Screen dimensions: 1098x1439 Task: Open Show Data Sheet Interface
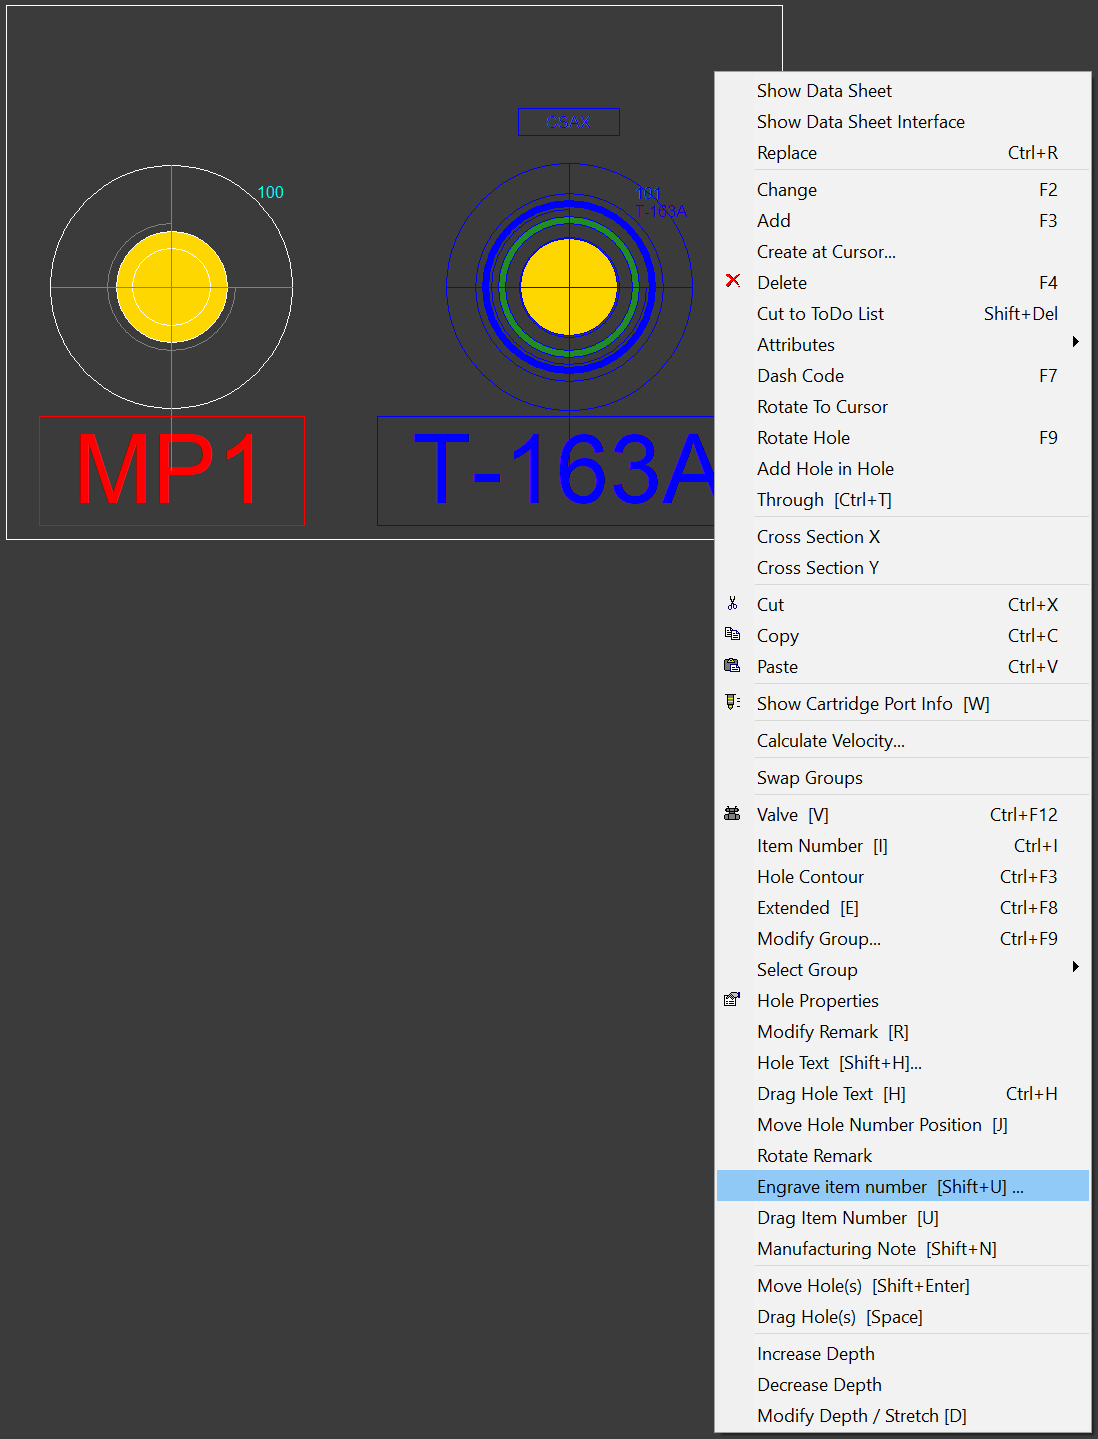pyautogui.click(x=903, y=122)
